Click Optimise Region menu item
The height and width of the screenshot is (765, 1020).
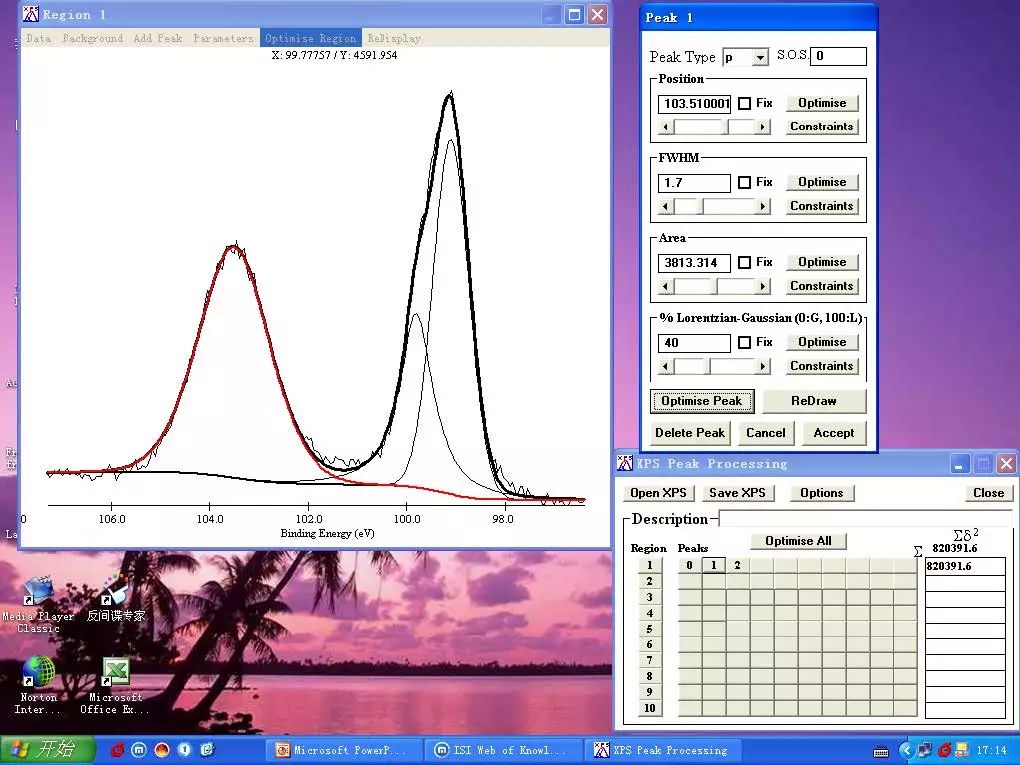(x=310, y=38)
